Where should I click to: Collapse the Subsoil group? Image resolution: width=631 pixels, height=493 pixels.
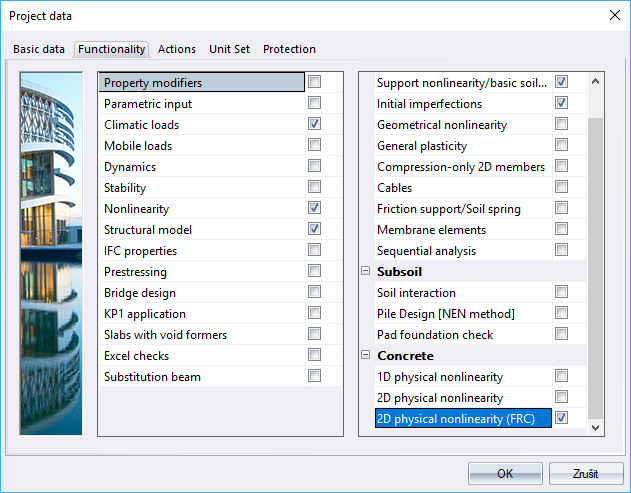tap(366, 271)
